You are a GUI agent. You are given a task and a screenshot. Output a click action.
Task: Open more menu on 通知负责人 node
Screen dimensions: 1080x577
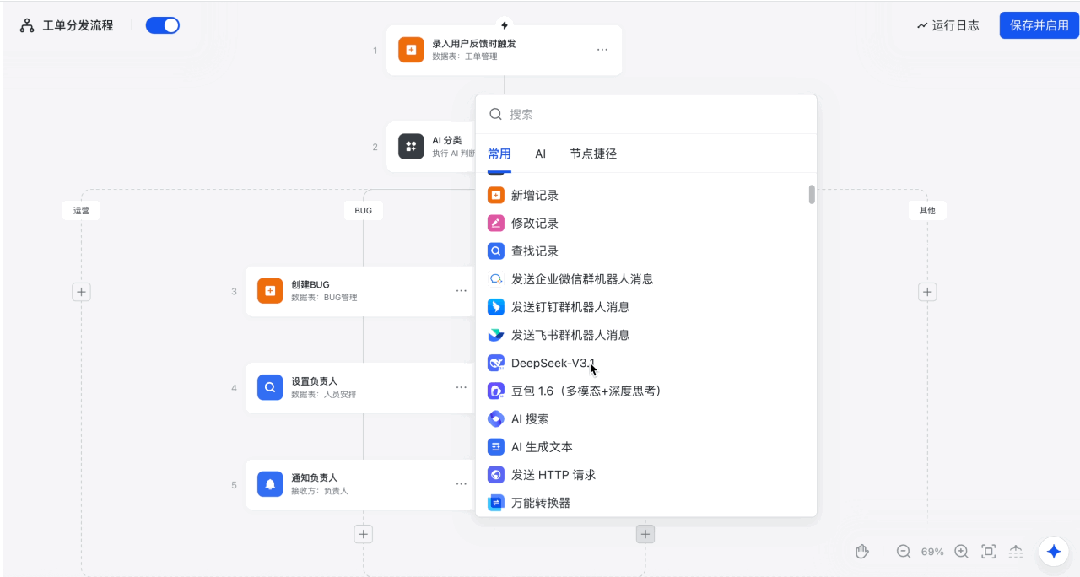(x=461, y=484)
